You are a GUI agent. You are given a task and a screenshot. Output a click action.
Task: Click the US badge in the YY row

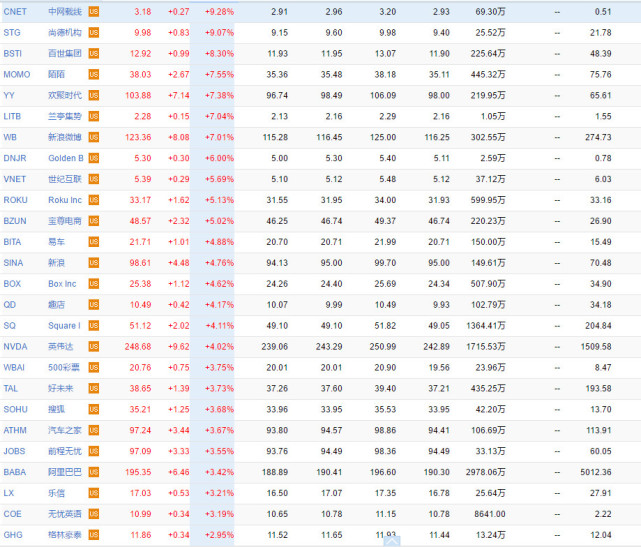point(94,95)
